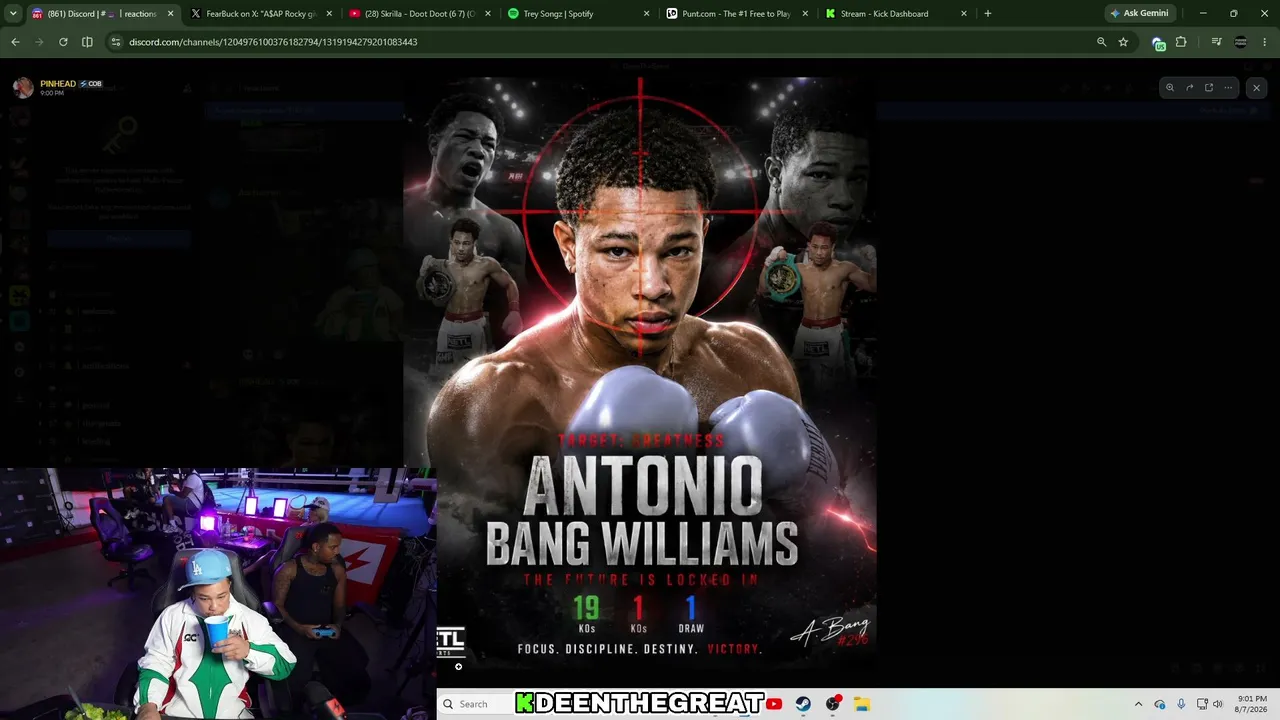
Task: Open the media controls toolbar icon
Action: coord(1216,42)
